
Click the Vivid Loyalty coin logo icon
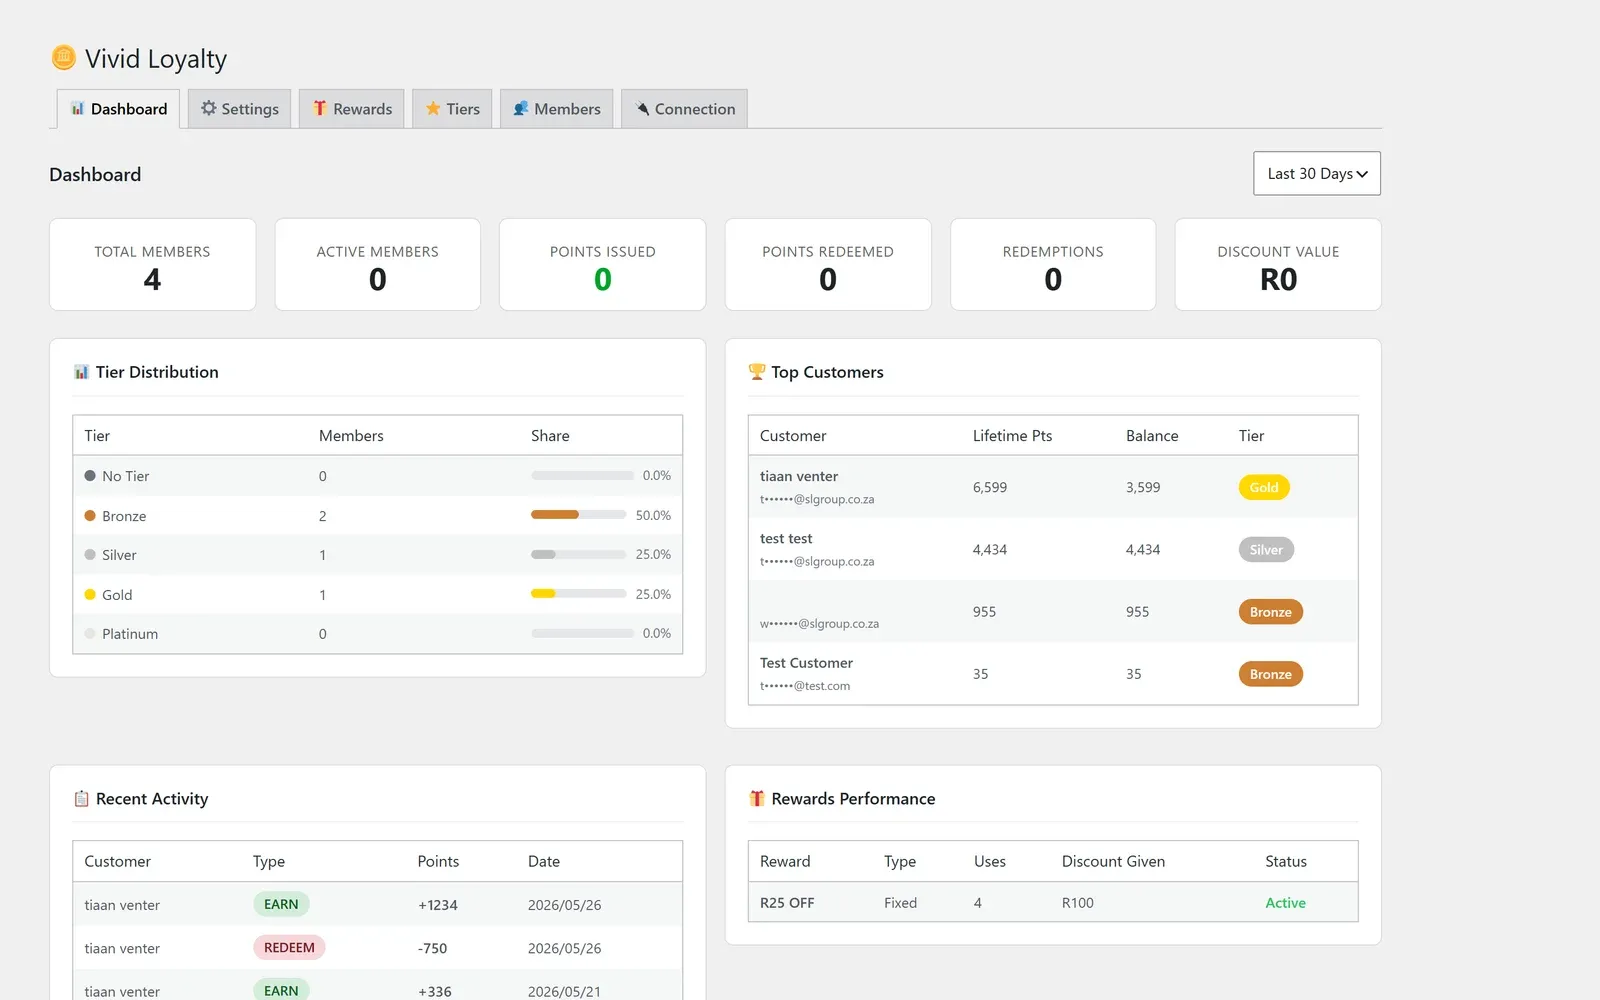tap(63, 58)
